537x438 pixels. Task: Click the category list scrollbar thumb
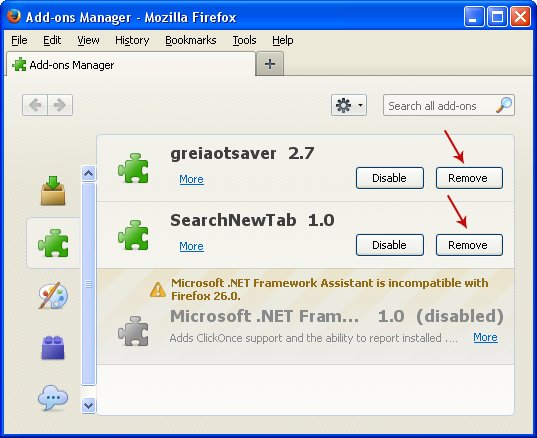tap(88, 284)
